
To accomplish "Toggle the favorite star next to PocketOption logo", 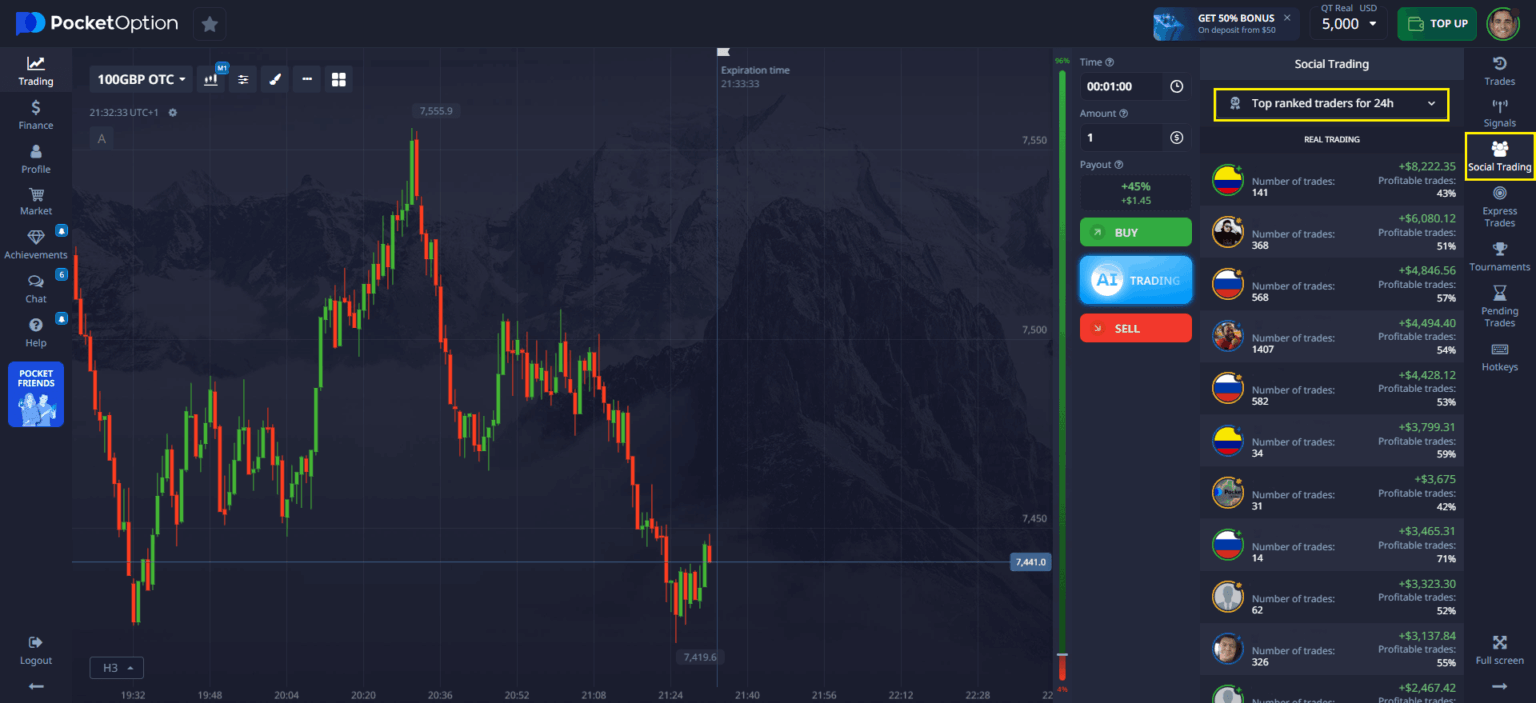I will pos(209,22).
